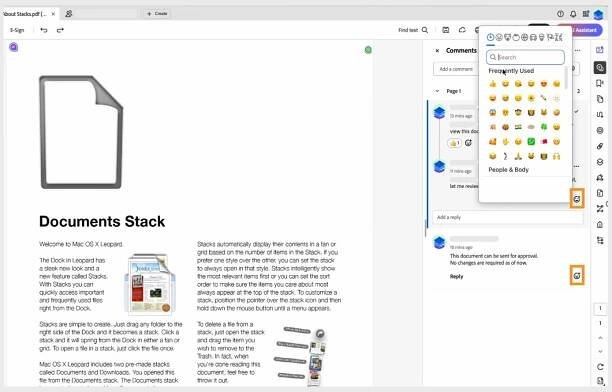Screen dimensions: 612x392
Task: Click the emoji picker scrollbar
Action: (566, 78)
